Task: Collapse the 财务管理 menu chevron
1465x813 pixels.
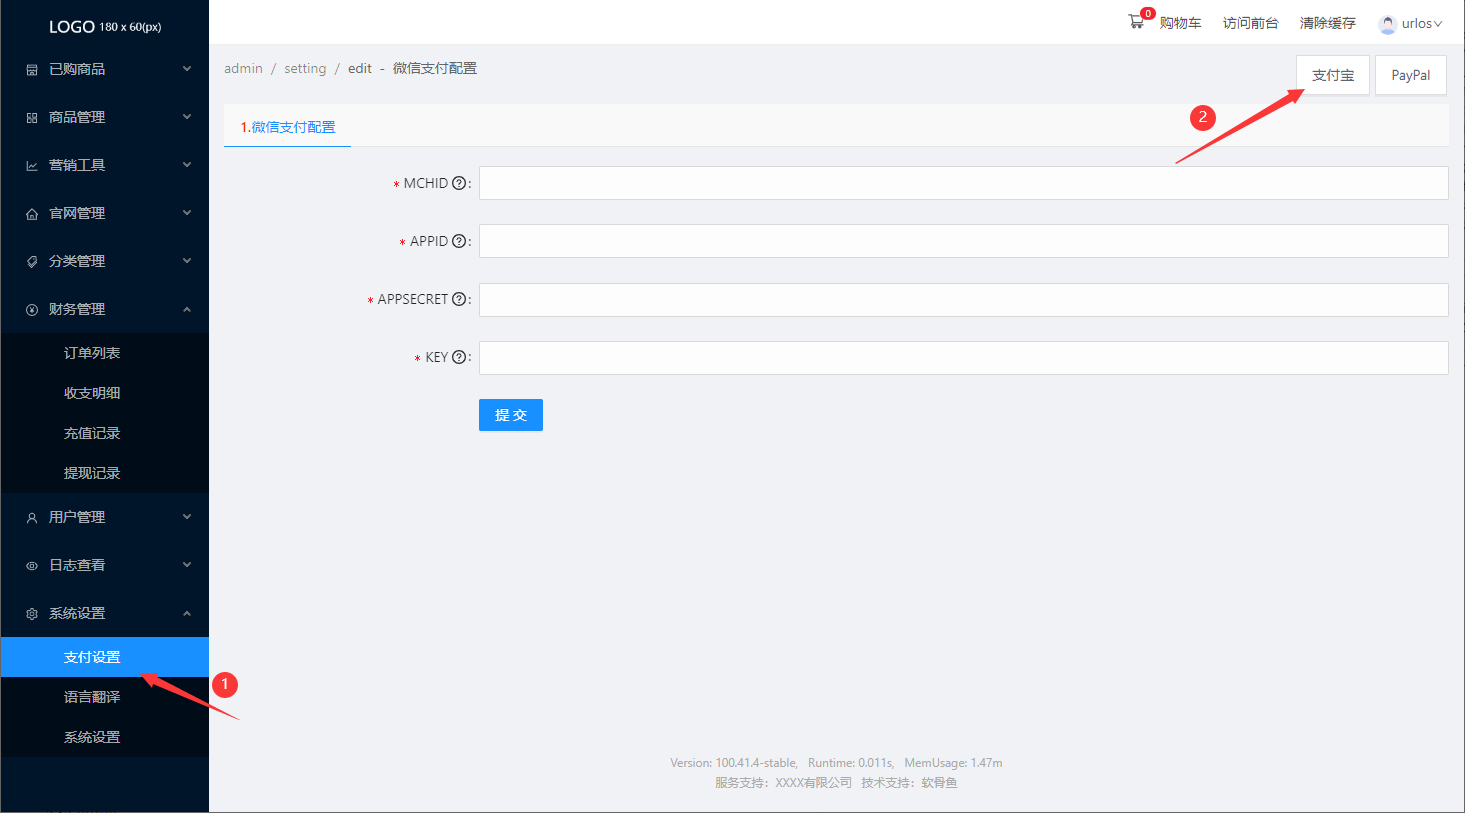Action: 187,309
